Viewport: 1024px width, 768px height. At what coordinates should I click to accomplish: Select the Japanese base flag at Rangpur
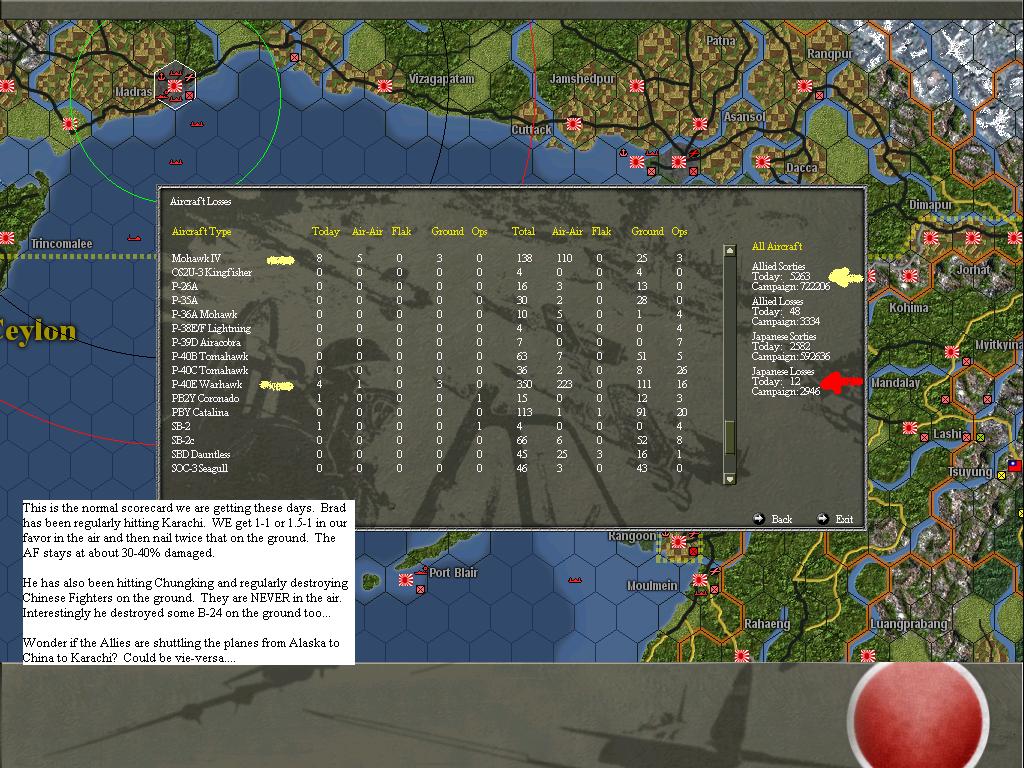[x=805, y=86]
